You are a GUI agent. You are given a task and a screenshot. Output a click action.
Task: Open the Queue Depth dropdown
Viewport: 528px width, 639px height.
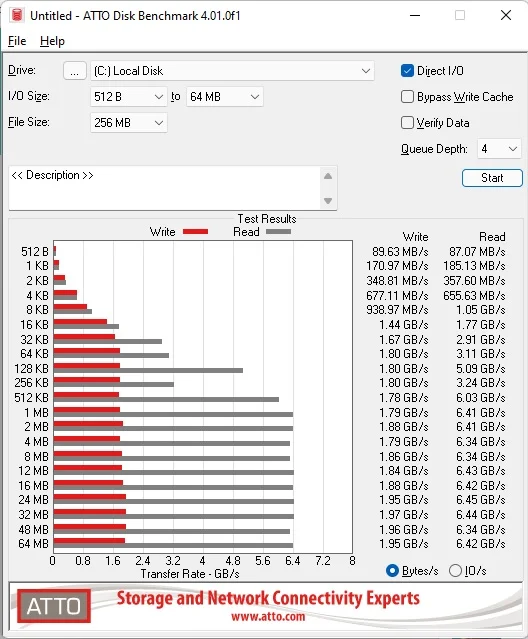[x=499, y=149]
